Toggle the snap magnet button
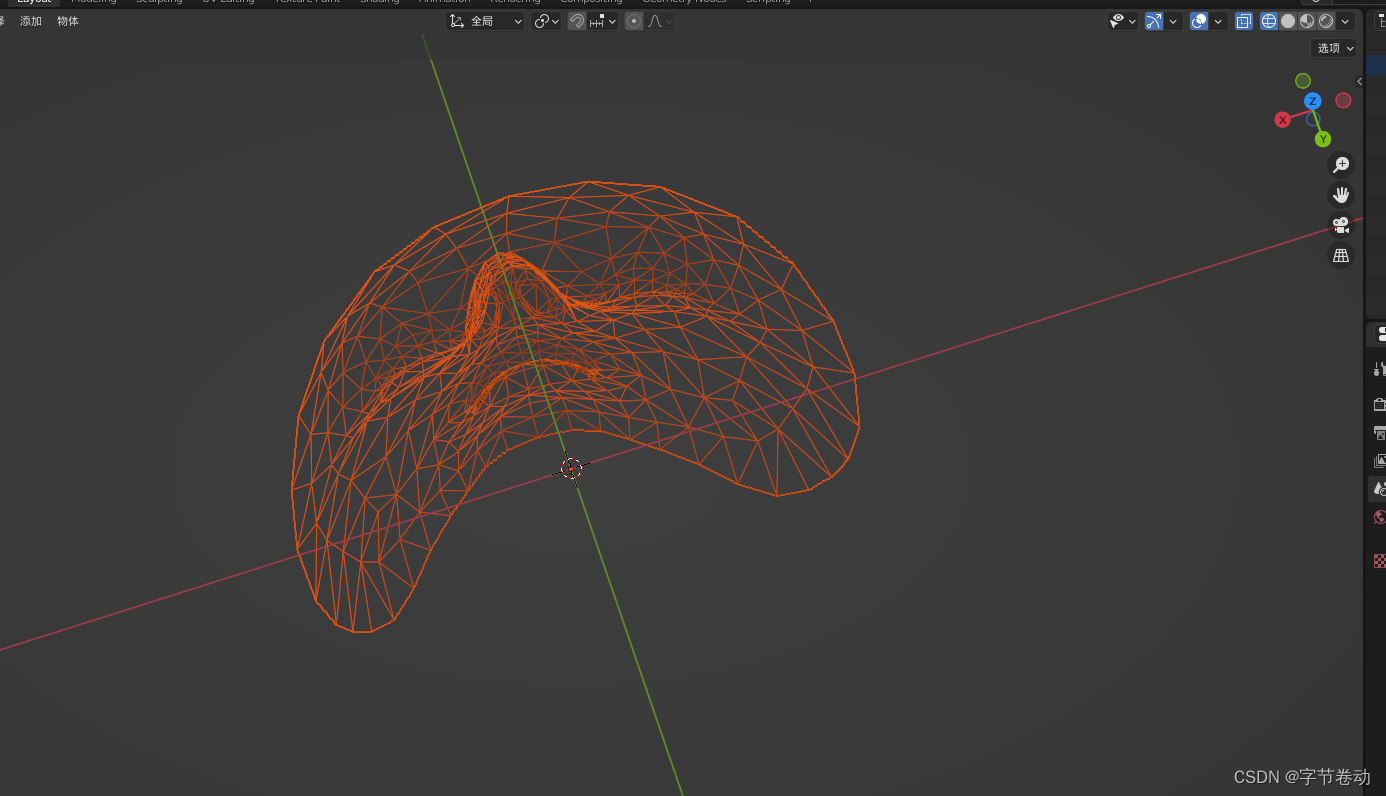Image resolution: width=1386 pixels, height=796 pixels. [x=577, y=21]
